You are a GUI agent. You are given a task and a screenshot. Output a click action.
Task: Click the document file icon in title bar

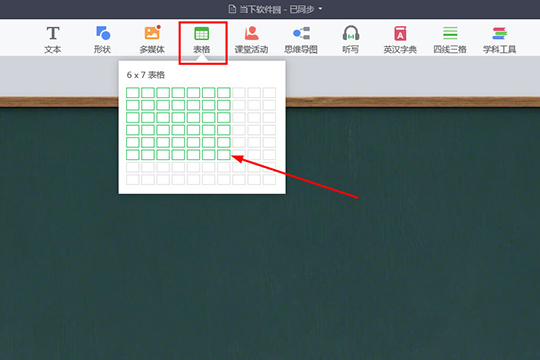[232, 9]
